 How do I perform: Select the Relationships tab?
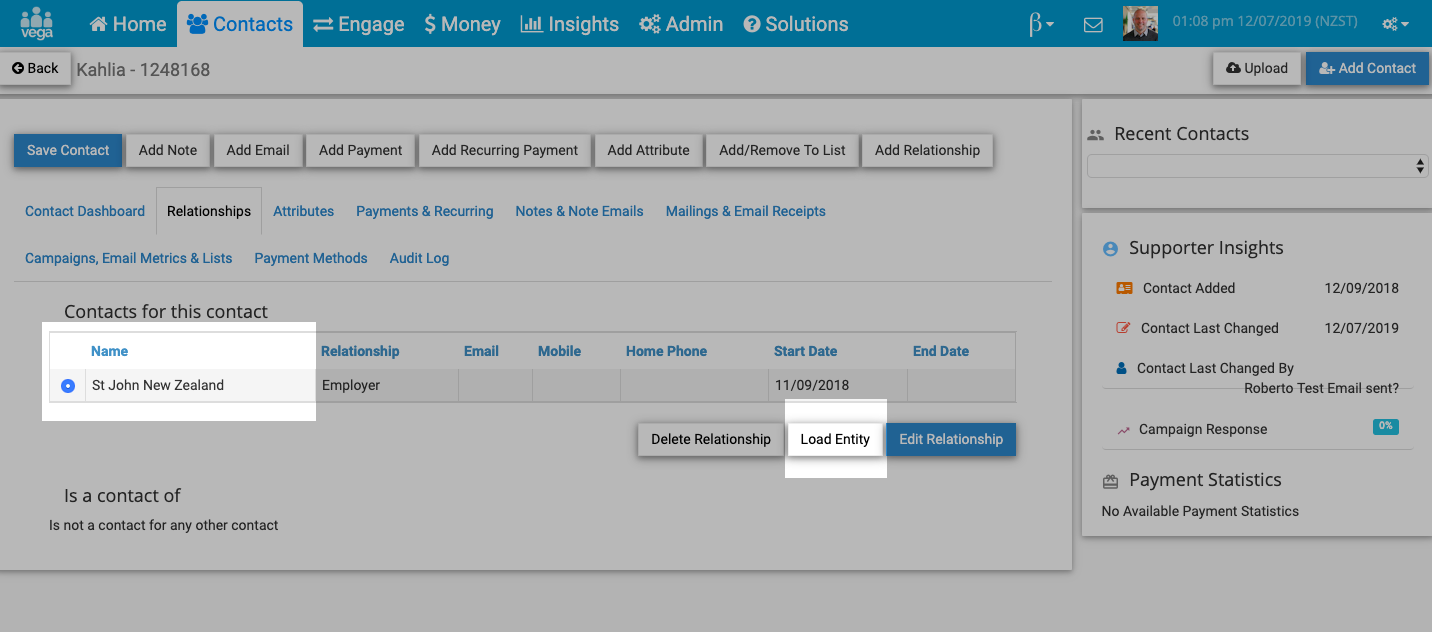[209, 211]
